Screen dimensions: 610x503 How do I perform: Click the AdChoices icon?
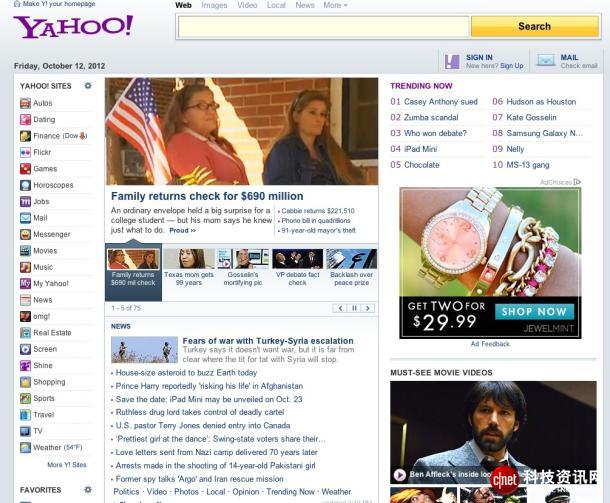point(577,182)
